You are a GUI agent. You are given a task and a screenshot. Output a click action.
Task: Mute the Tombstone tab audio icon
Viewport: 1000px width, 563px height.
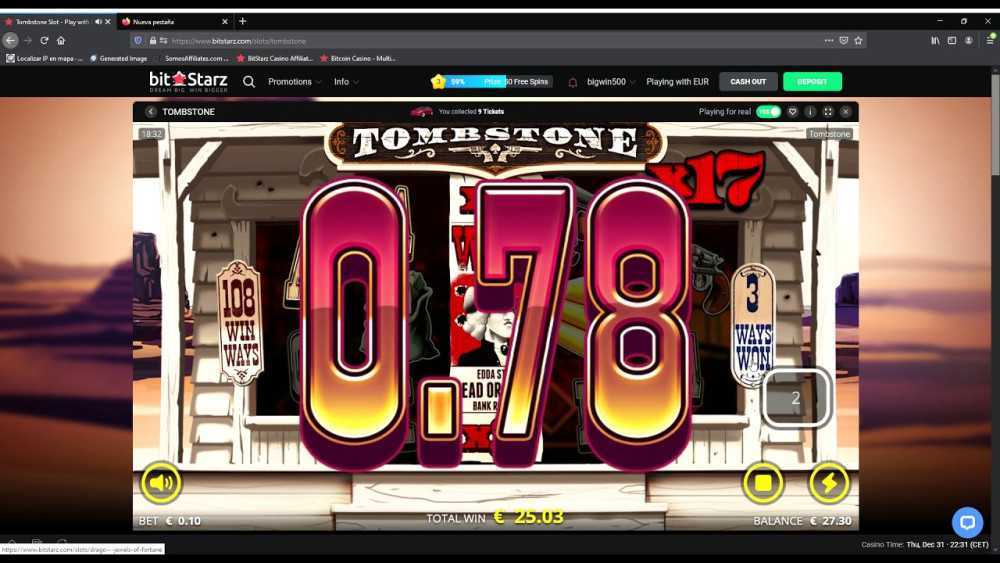98,22
